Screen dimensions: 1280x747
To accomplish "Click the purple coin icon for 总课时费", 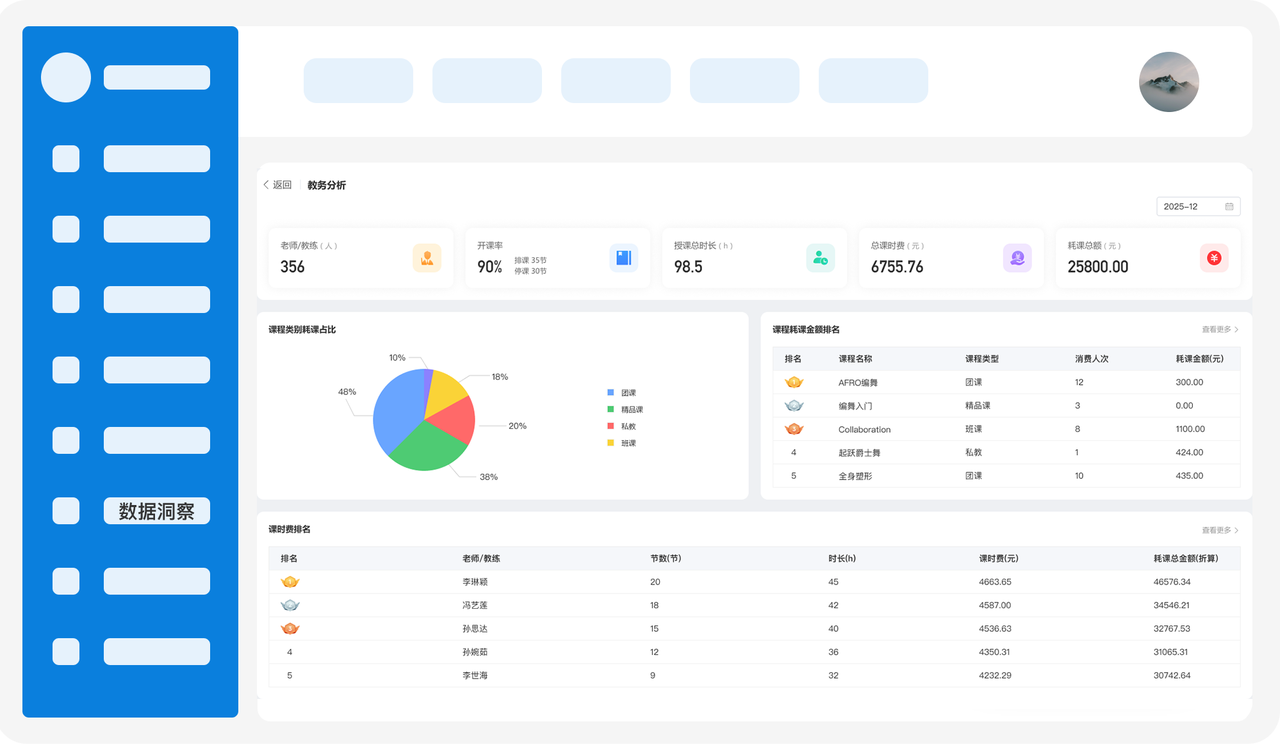I will 1017,258.
